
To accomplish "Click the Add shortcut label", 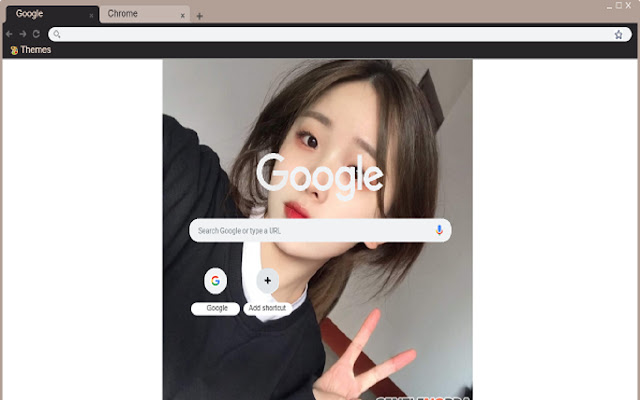I will point(268,309).
